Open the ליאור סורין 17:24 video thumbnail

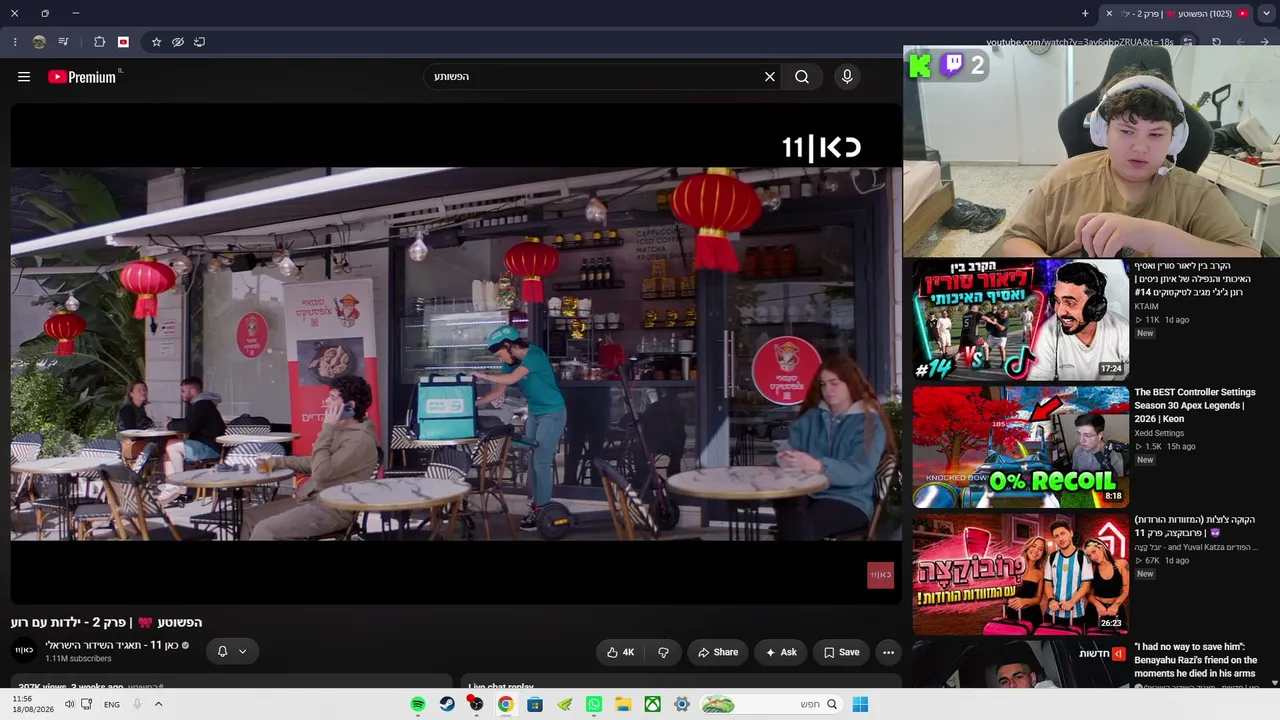point(1020,320)
